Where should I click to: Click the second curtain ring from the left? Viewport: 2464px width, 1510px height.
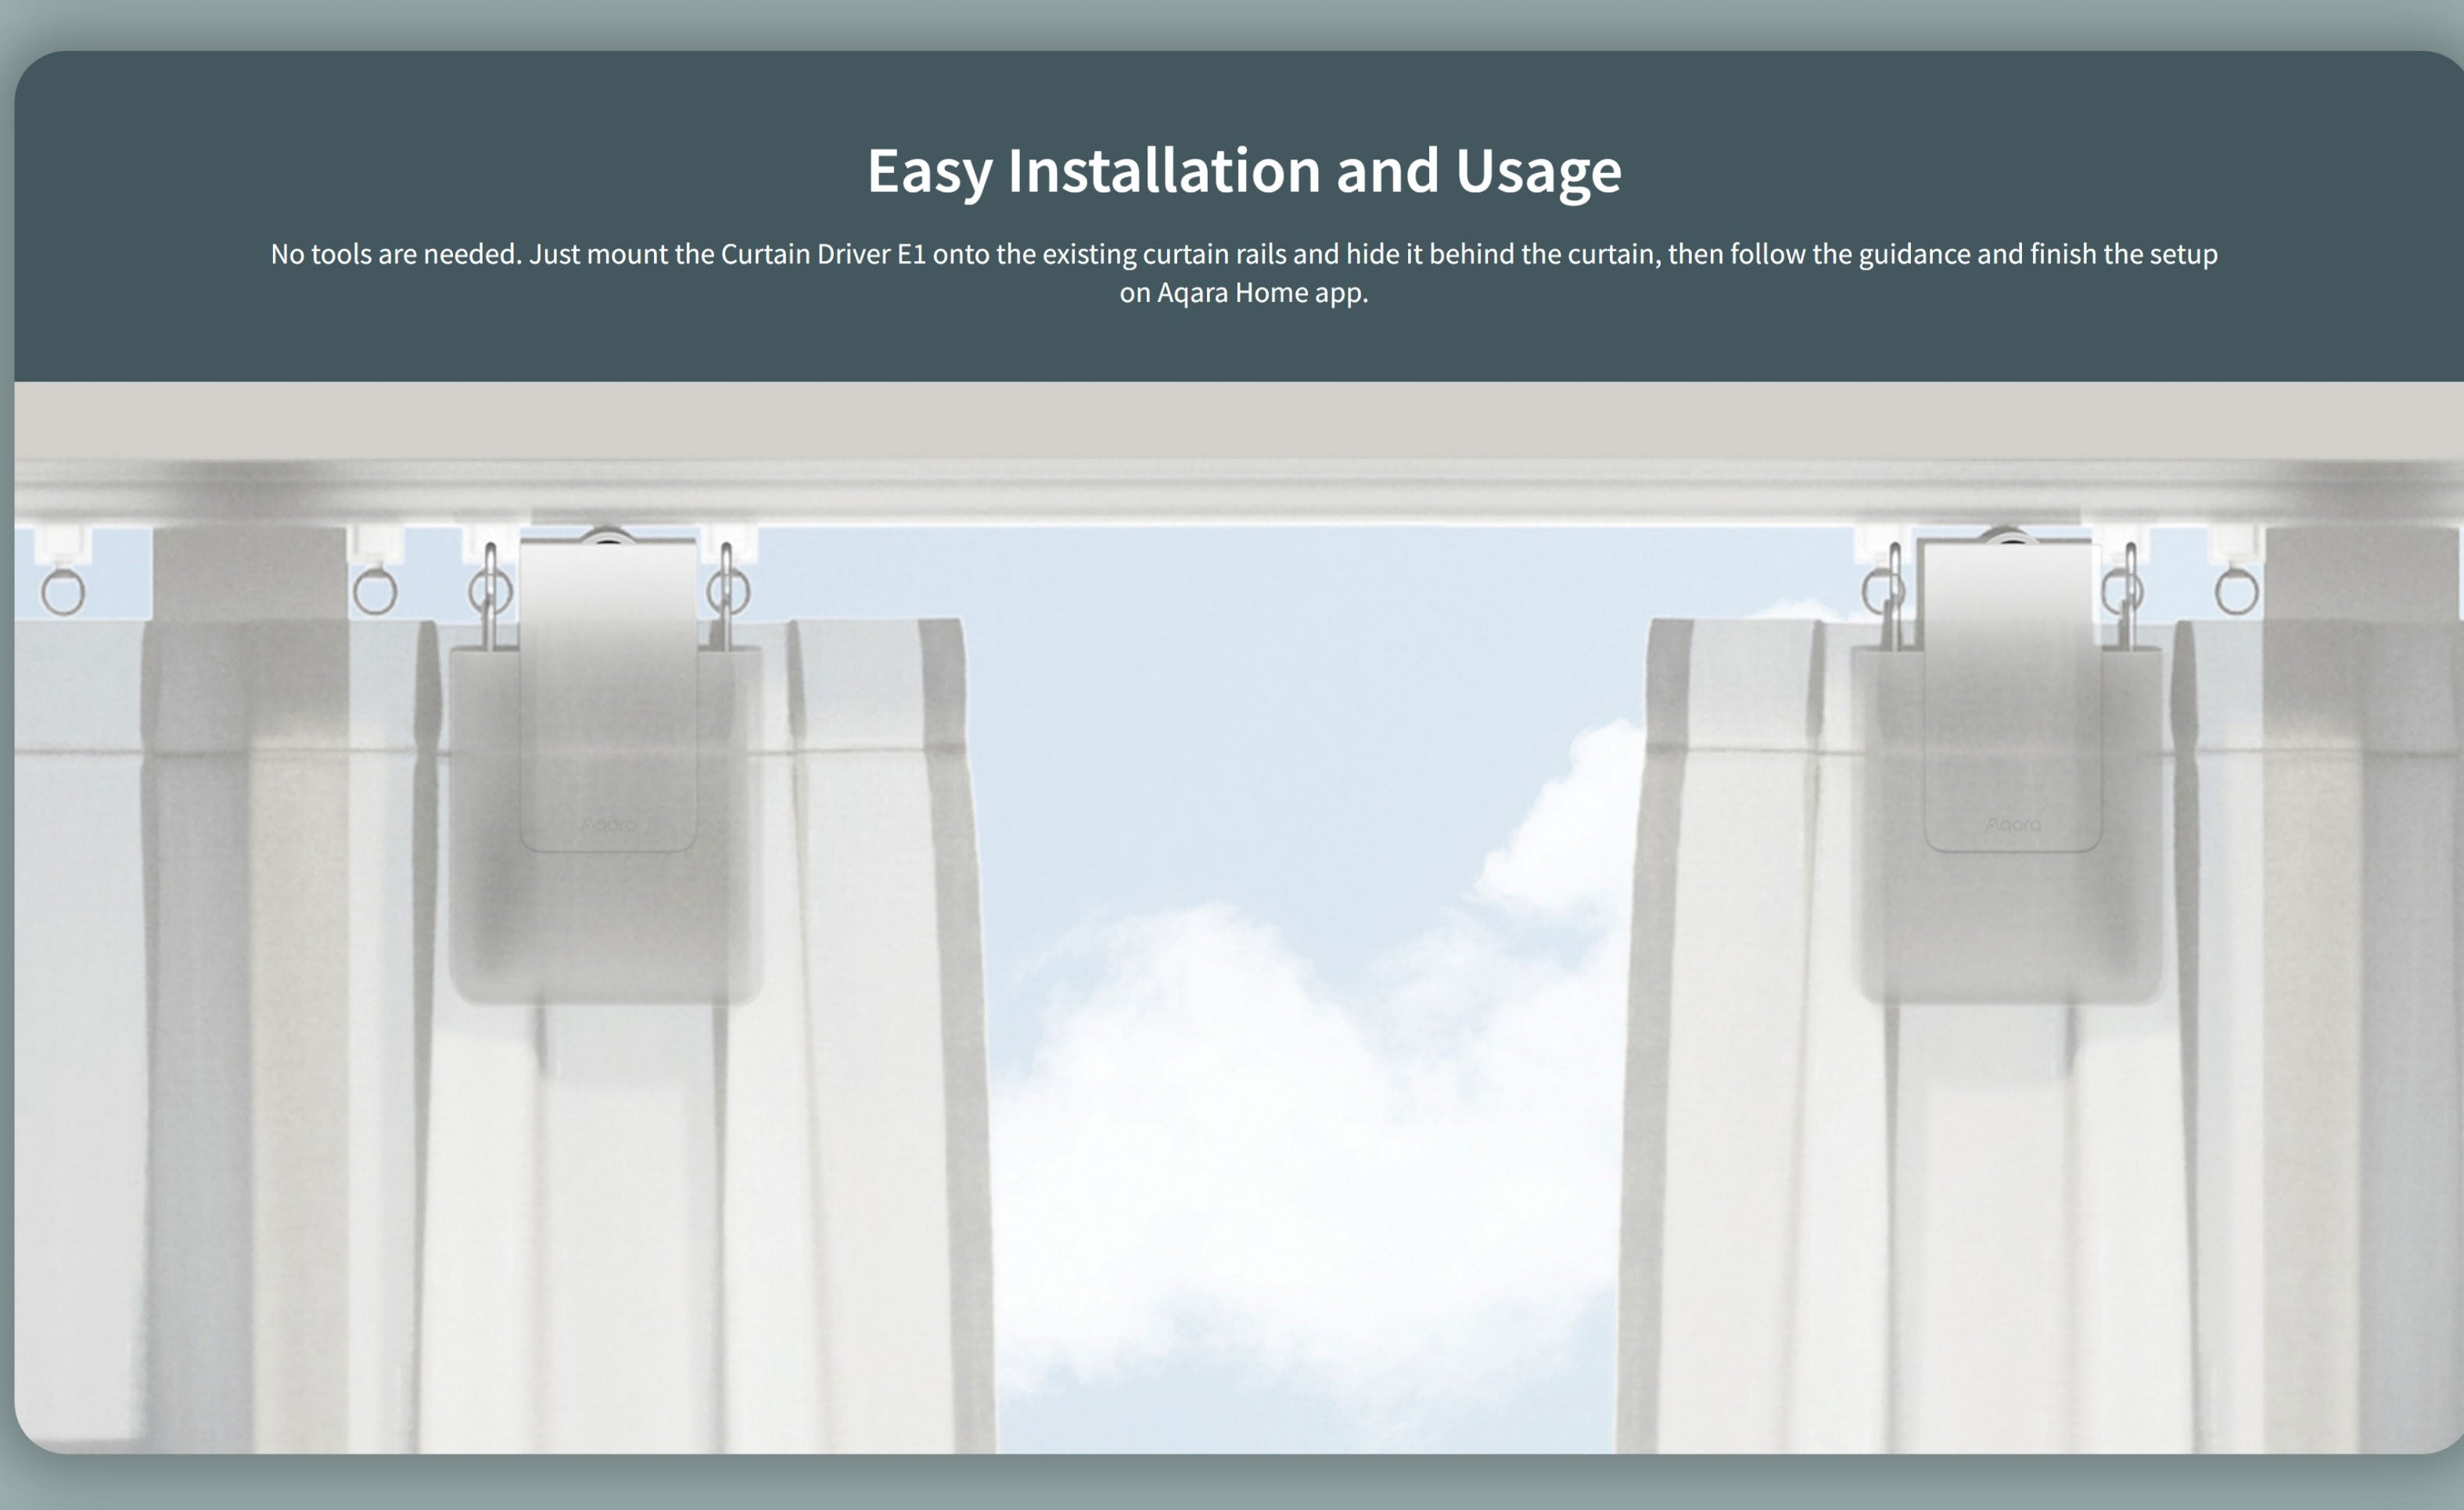pos(375,593)
